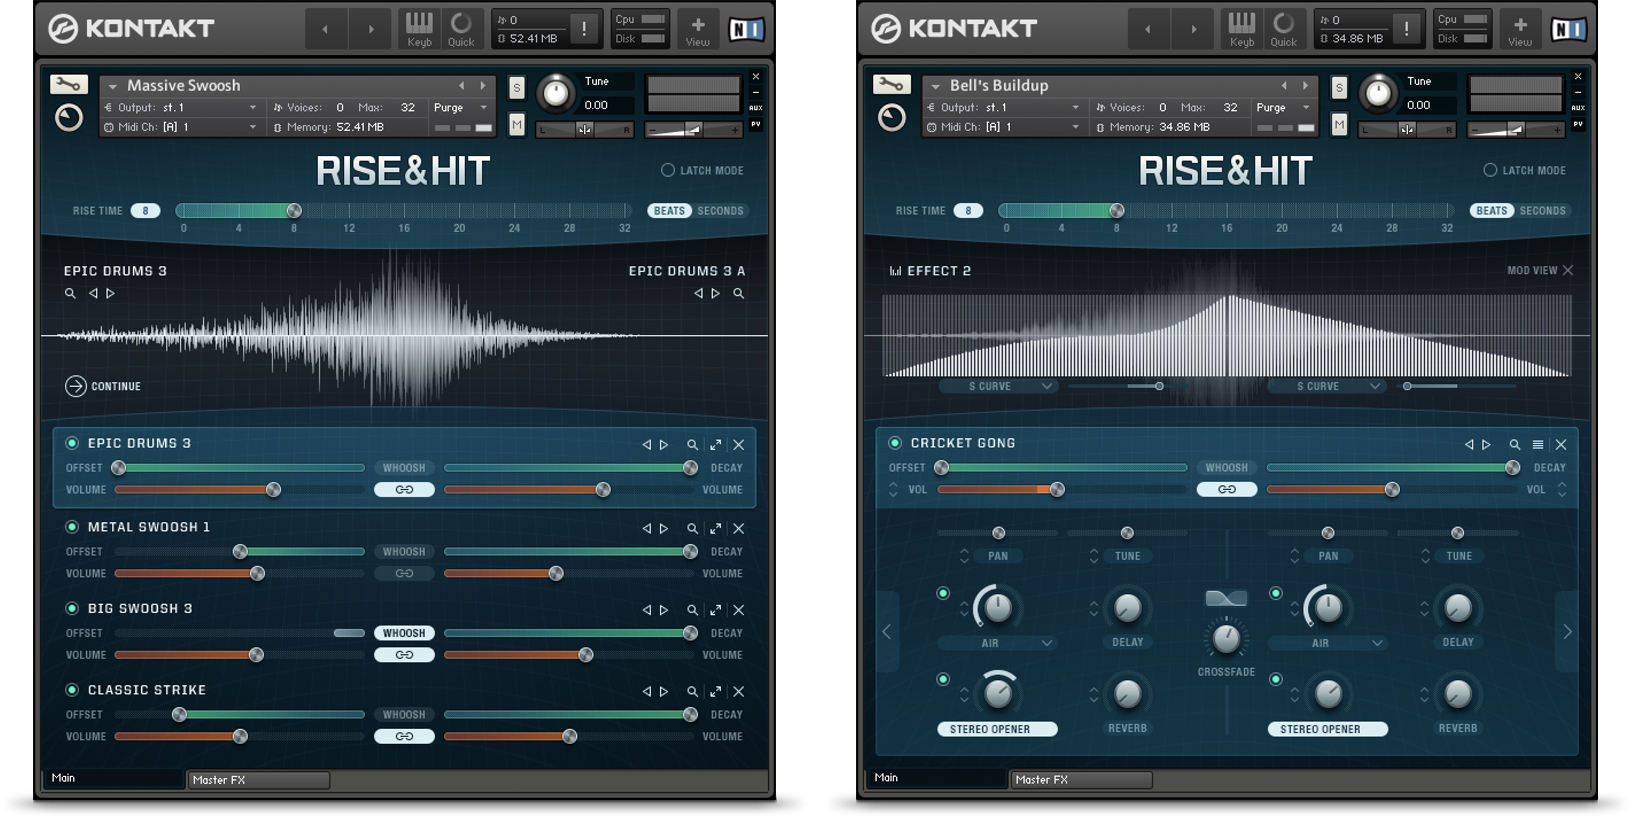Click the Quick icon in the left Kontakt window

pyautogui.click(x=461, y=29)
